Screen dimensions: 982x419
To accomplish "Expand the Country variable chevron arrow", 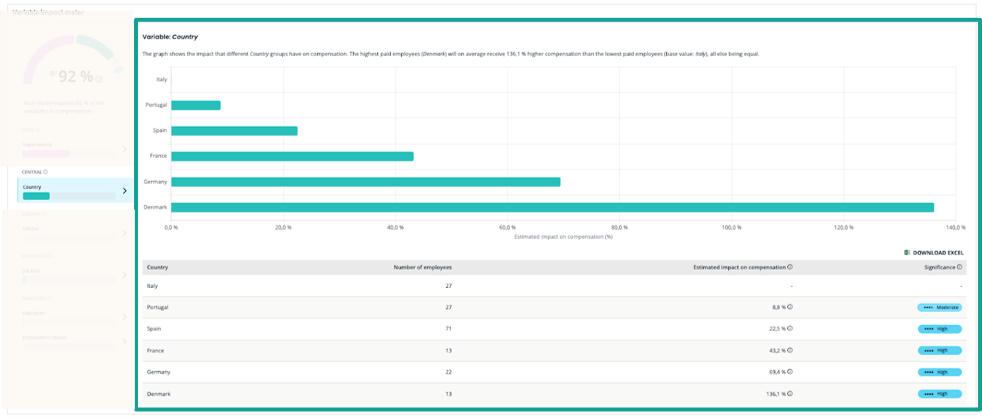I will click(124, 190).
